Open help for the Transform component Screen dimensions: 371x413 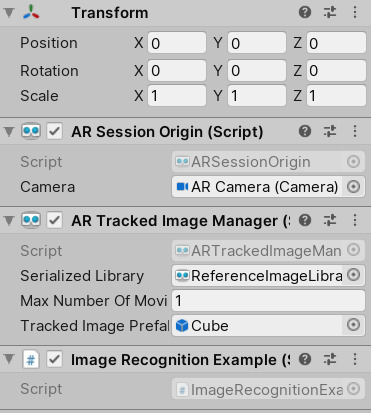305,13
